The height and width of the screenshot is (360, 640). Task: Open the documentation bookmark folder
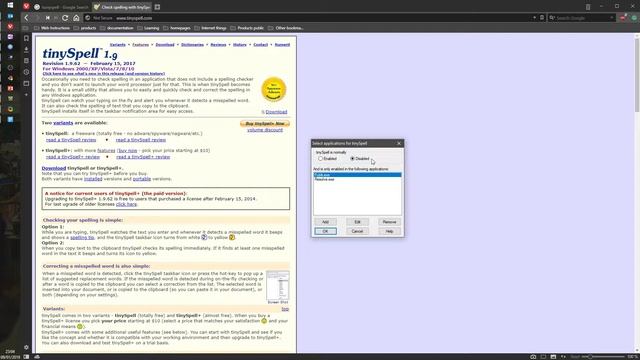(117, 28)
